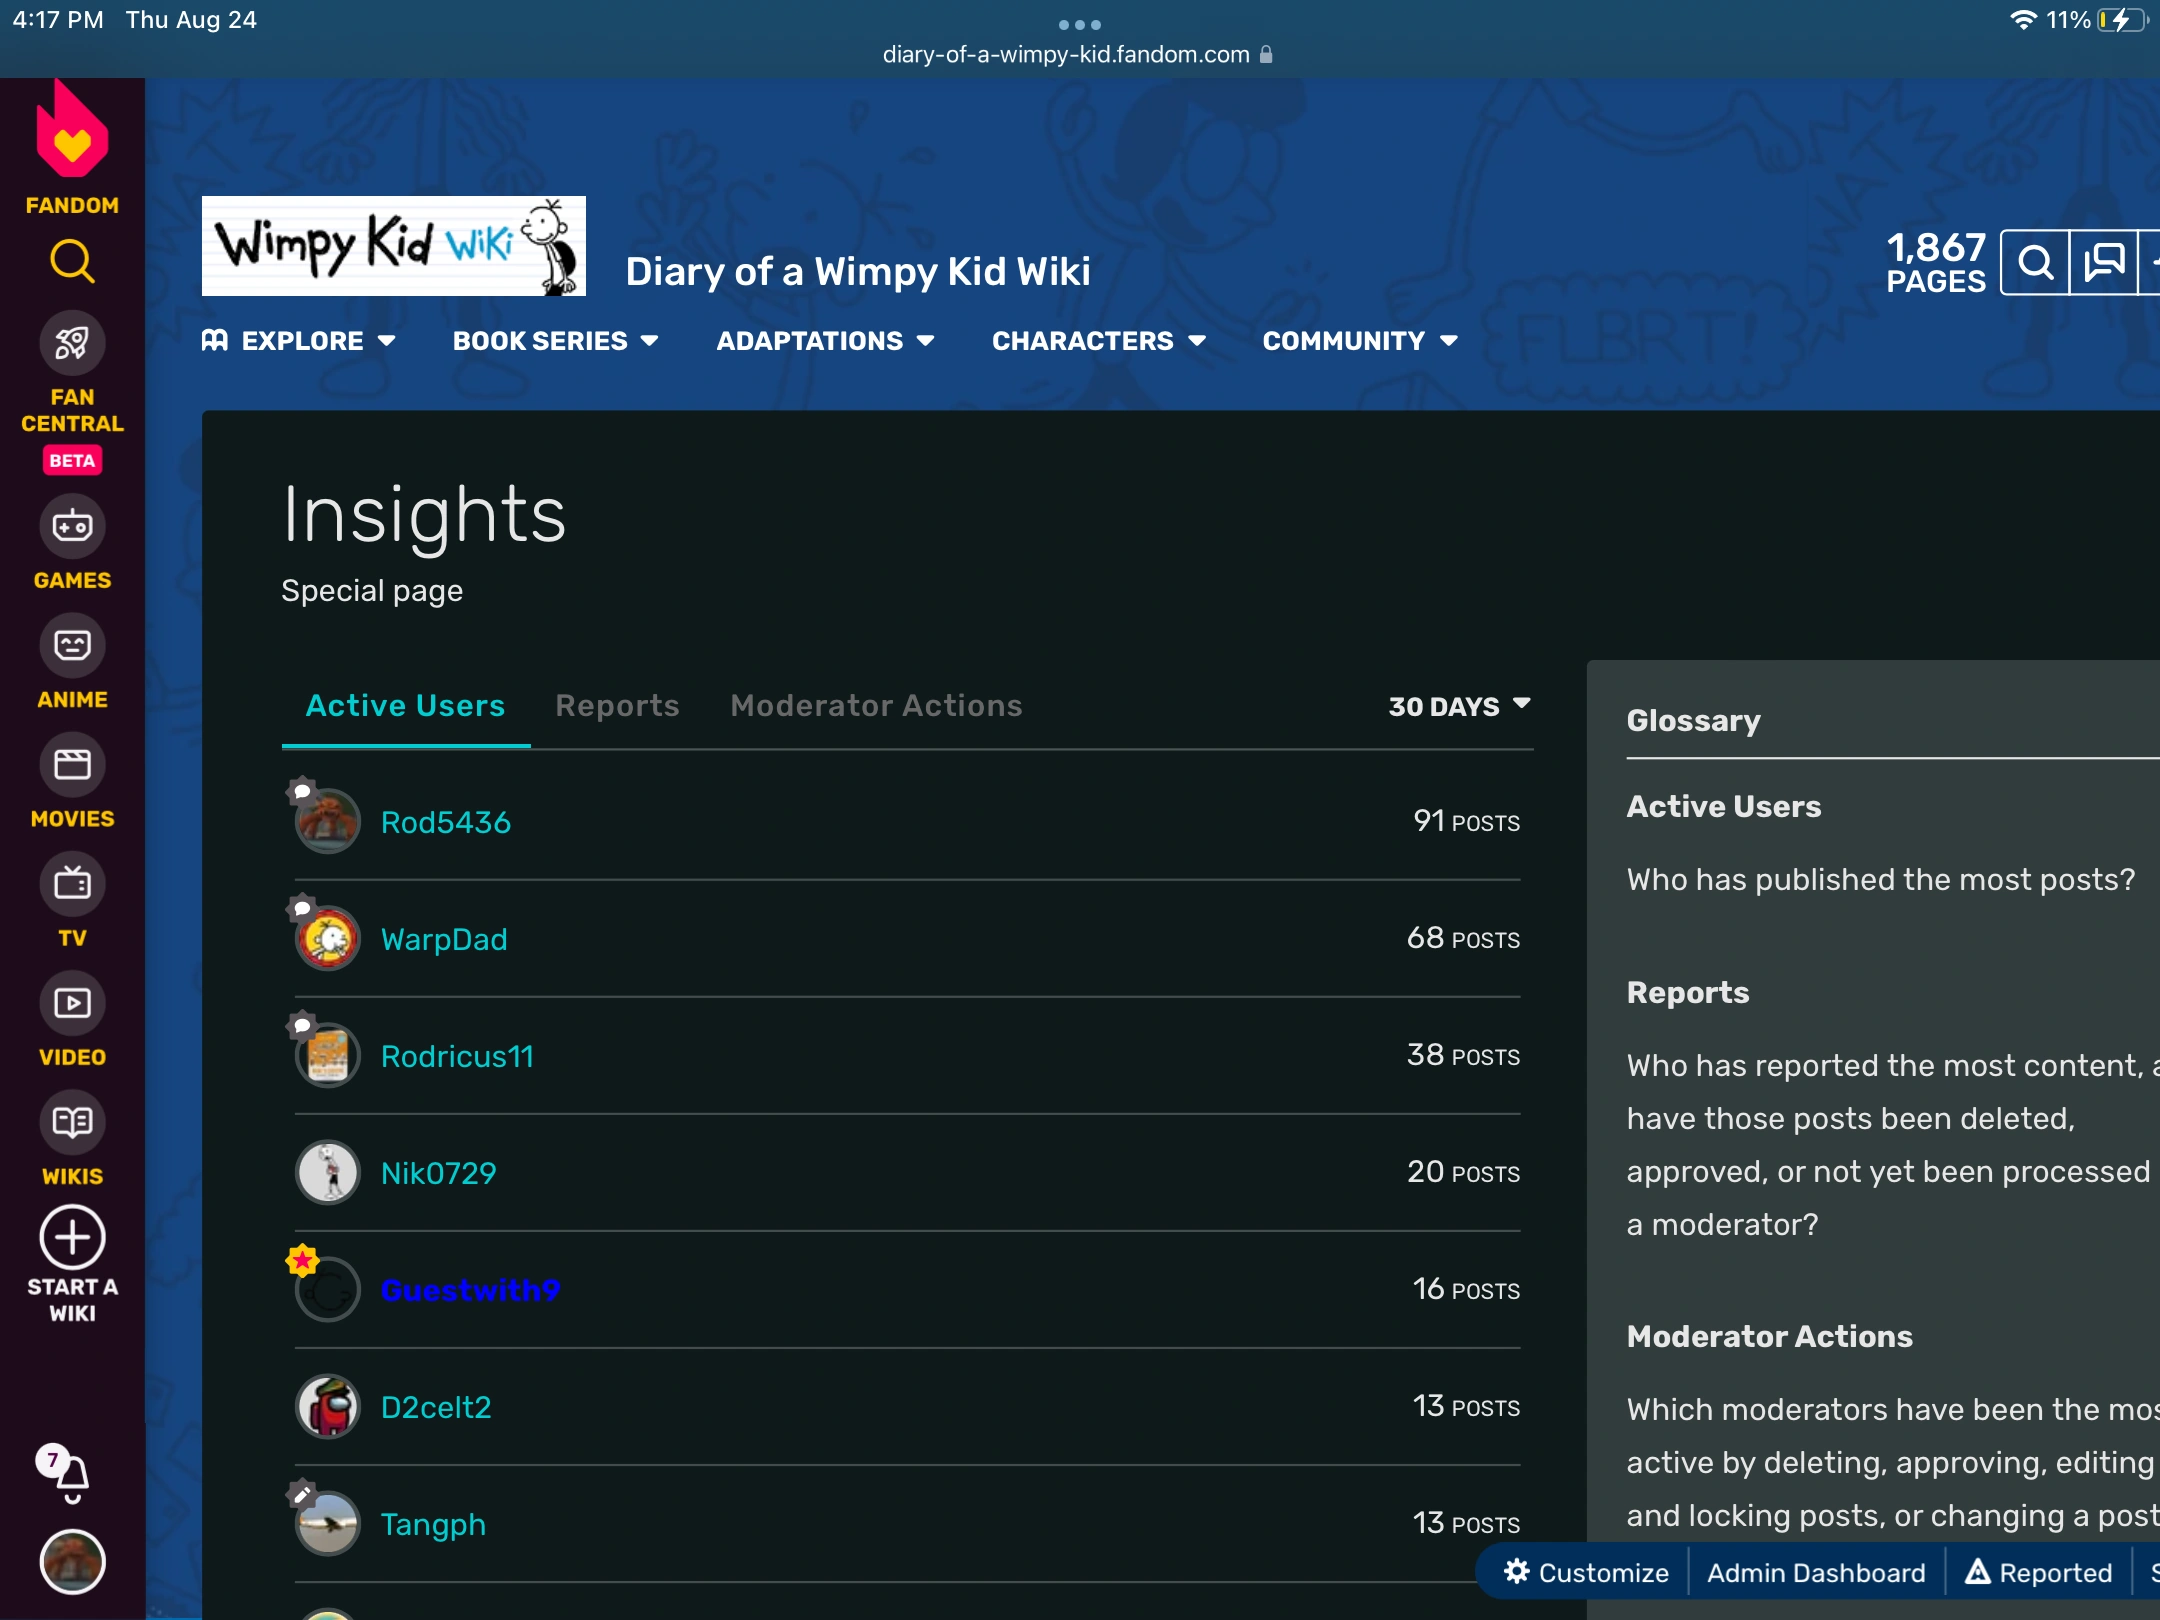Image resolution: width=2160 pixels, height=1620 pixels.
Task: Expand the Characters navigation dropdown
Action: point(1098,341)
